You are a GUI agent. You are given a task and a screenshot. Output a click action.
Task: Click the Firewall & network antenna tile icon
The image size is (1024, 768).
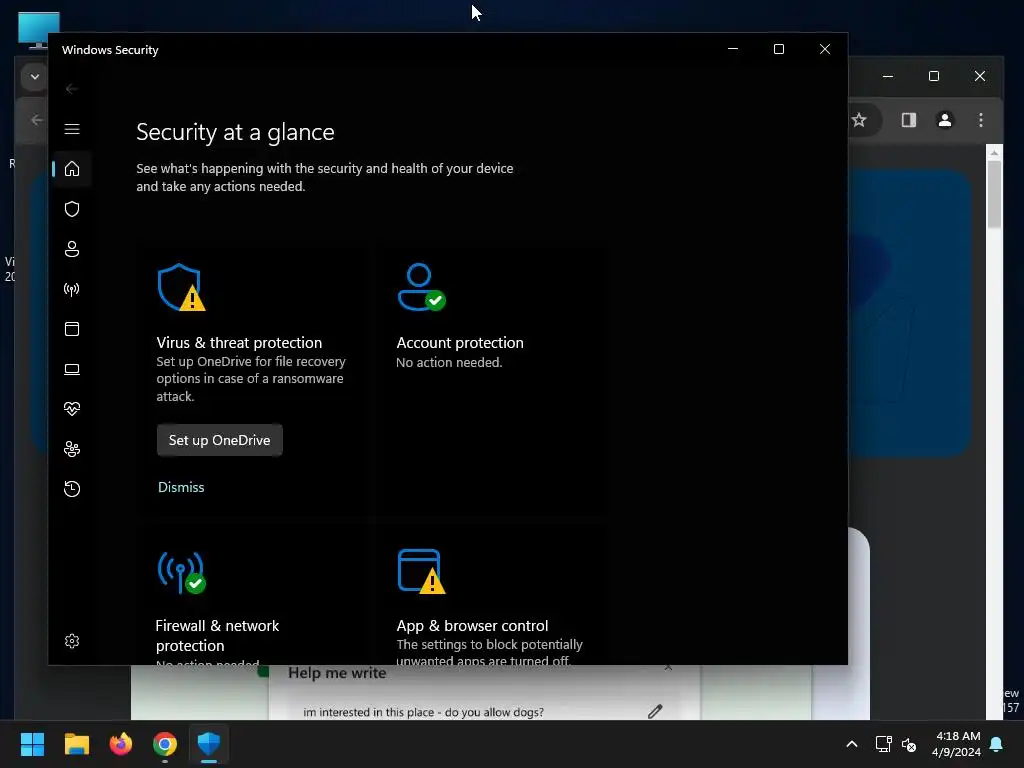181,572
